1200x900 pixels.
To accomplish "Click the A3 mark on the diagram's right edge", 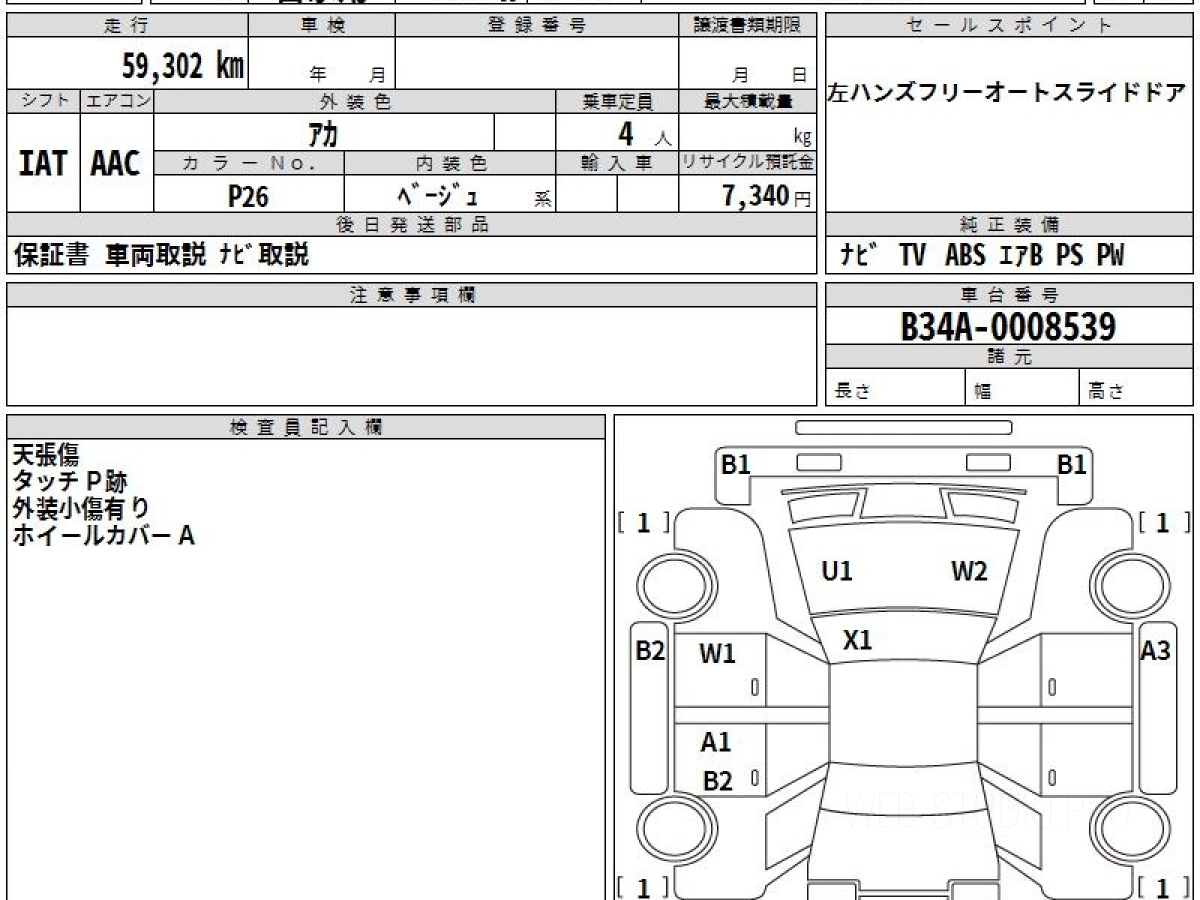I will (1155, 651).
